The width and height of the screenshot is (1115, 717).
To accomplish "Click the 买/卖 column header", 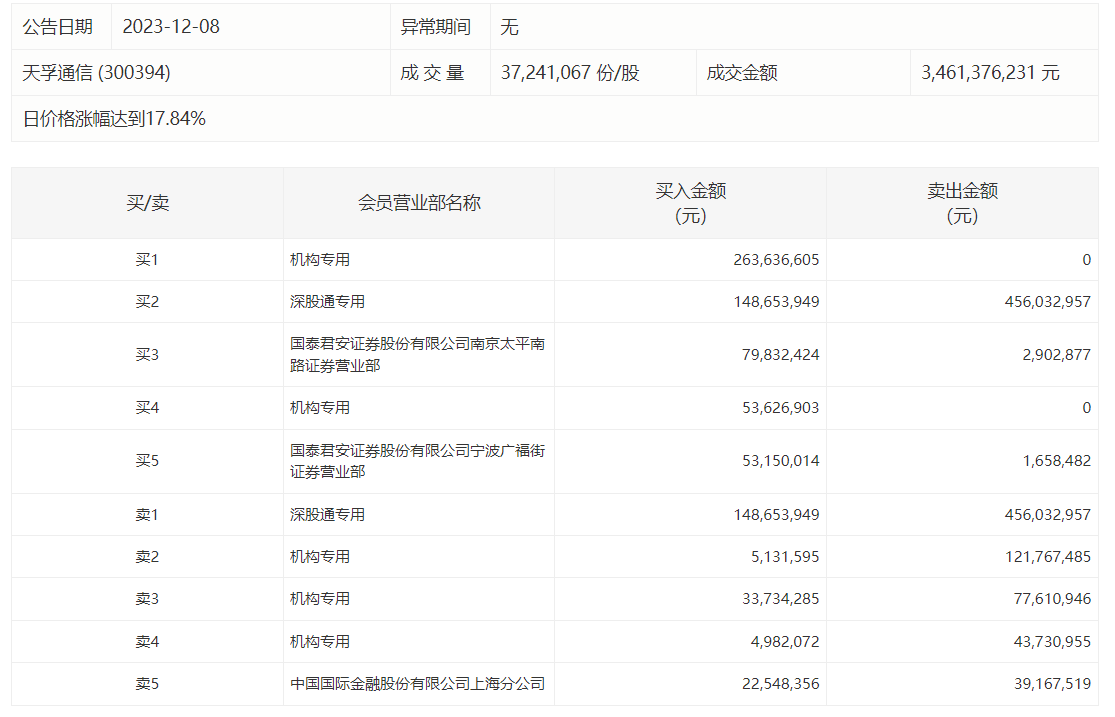I will (147, 203).
